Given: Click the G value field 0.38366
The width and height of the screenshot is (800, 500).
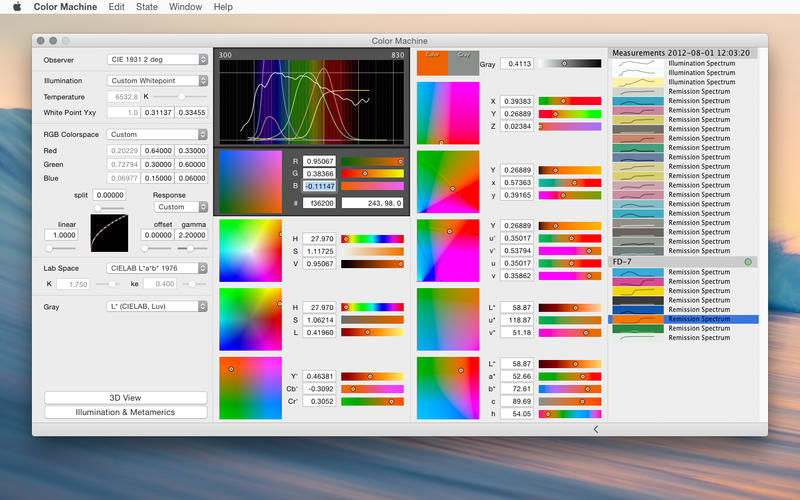Looking at the screenshot, I should point(319,173).
